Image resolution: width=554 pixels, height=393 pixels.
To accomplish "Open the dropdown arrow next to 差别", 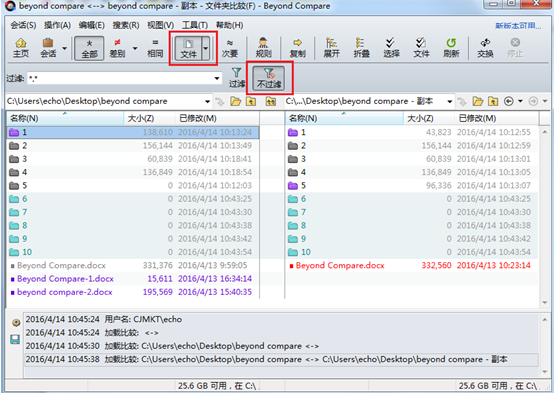I will (x=135, y=48).
